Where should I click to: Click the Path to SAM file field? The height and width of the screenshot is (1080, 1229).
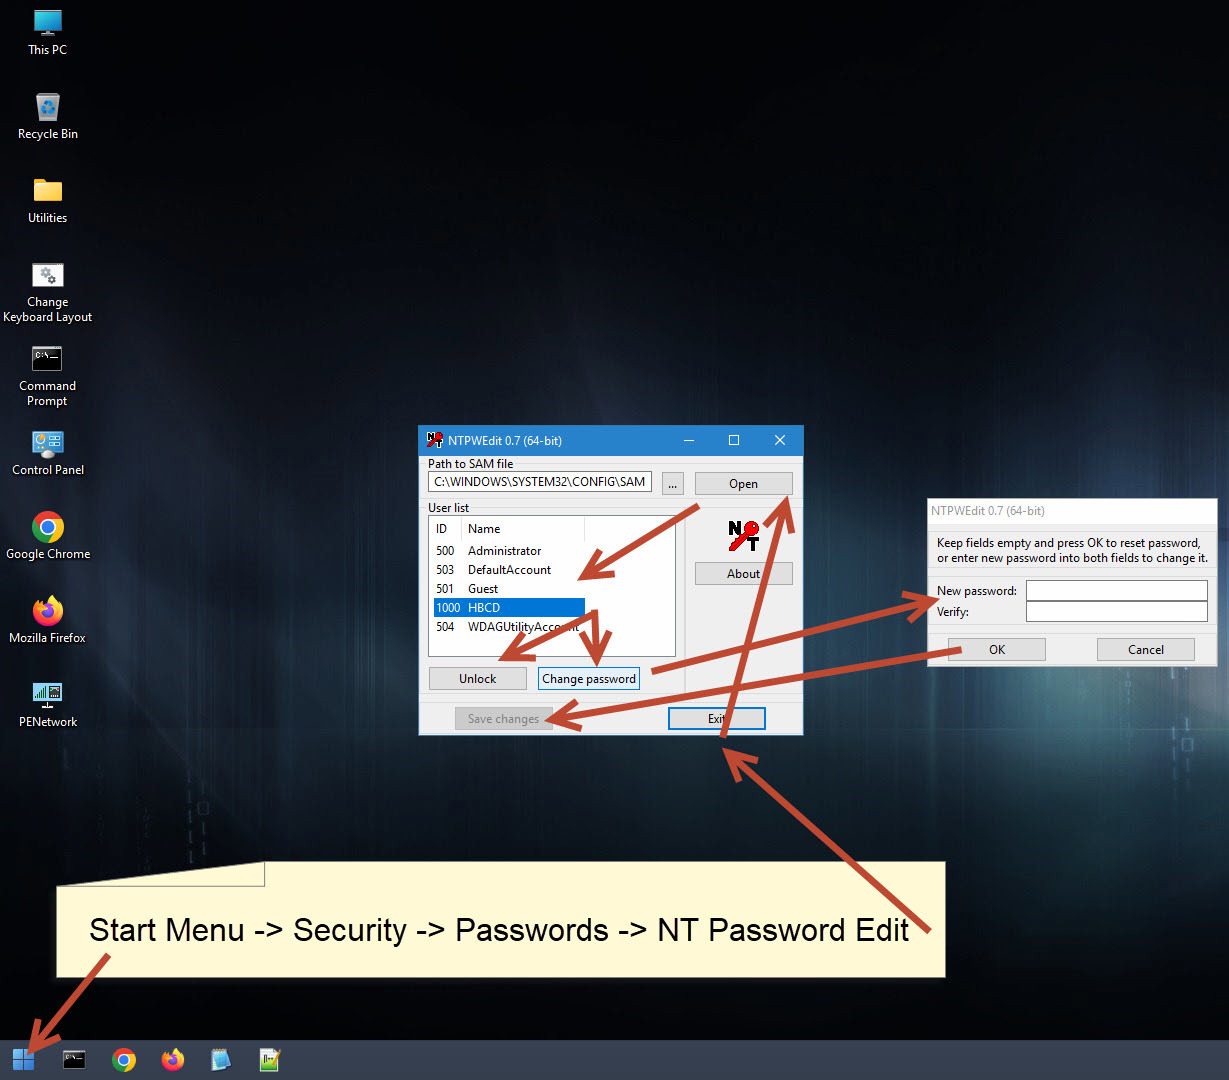540,482
